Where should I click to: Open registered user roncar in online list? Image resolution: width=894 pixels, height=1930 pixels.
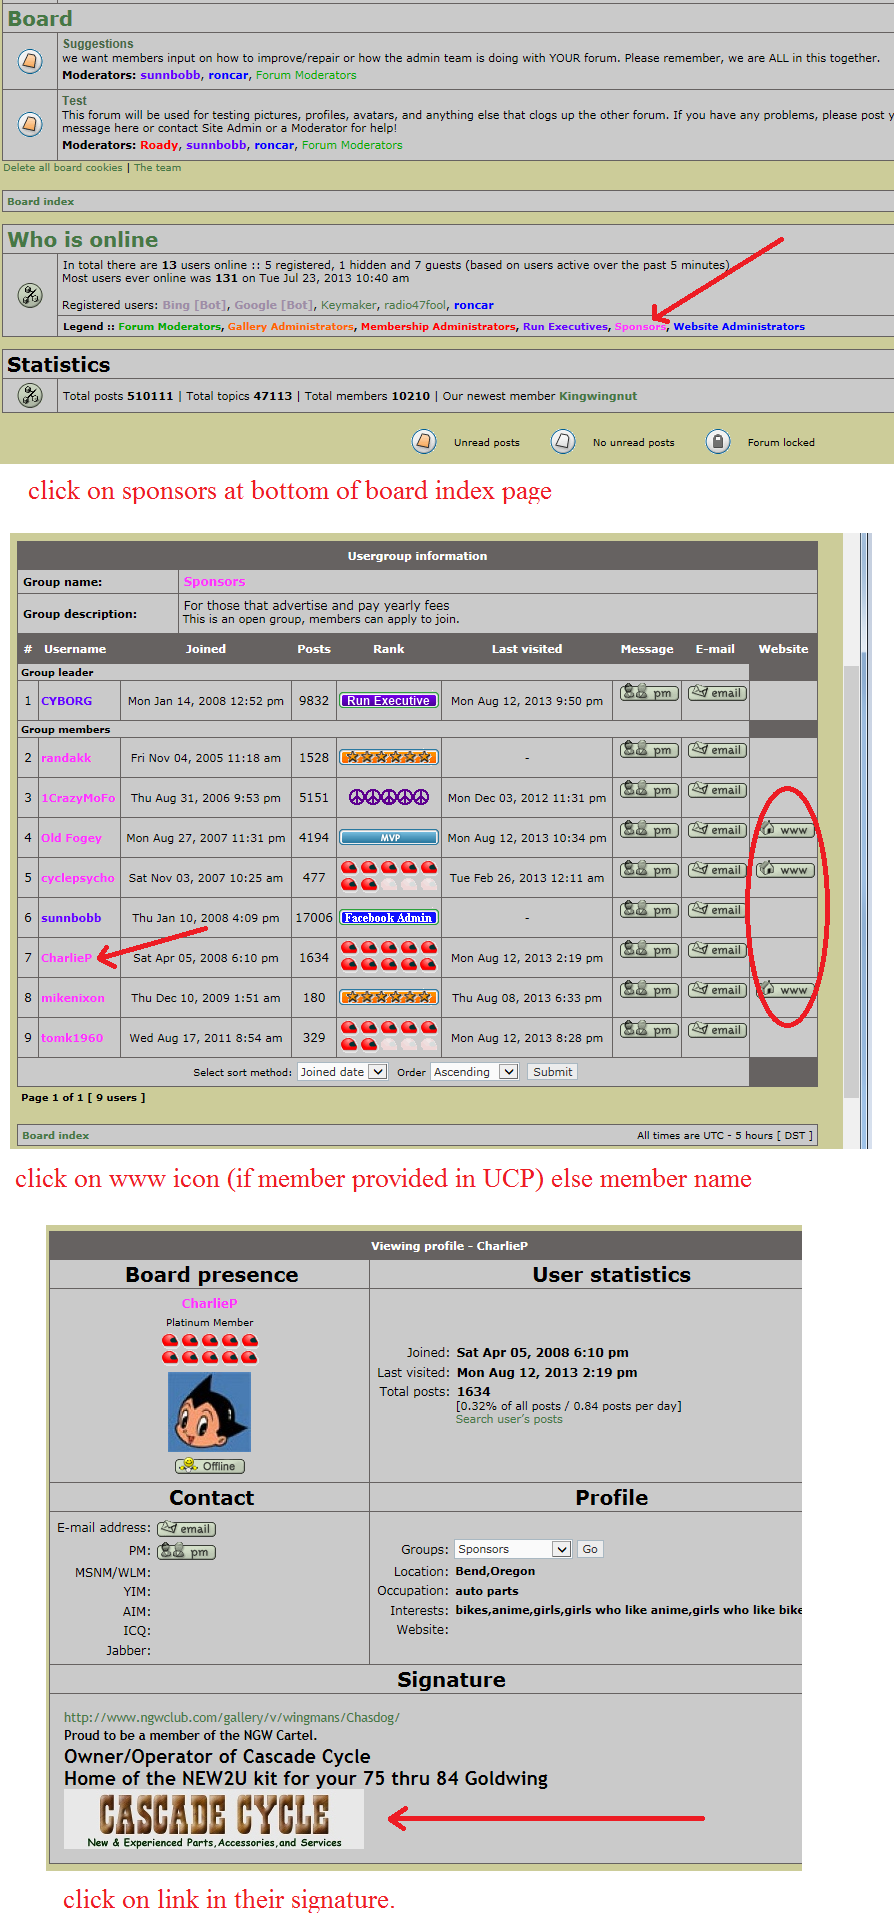474,306
